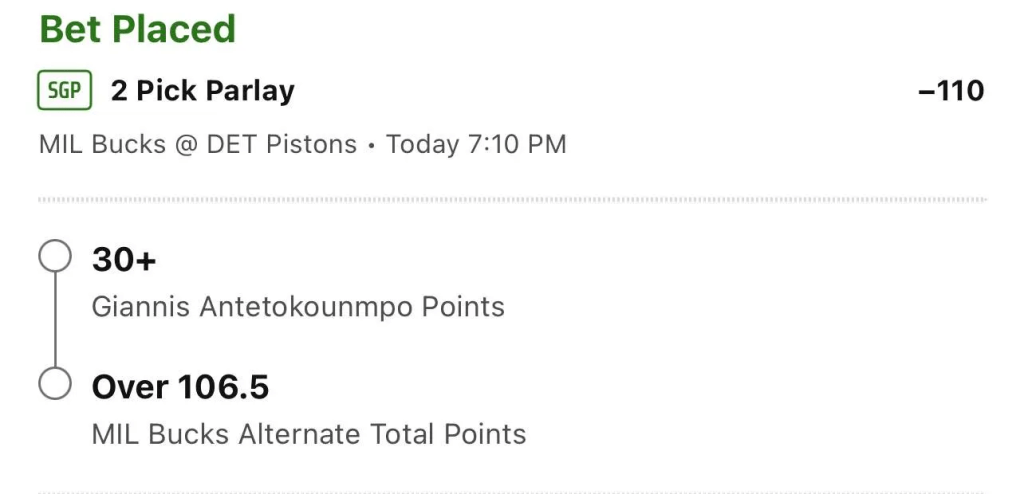Tap the Over 106.5 pick label
Viewport: 1024px width, 494px height.
point(180,387)
